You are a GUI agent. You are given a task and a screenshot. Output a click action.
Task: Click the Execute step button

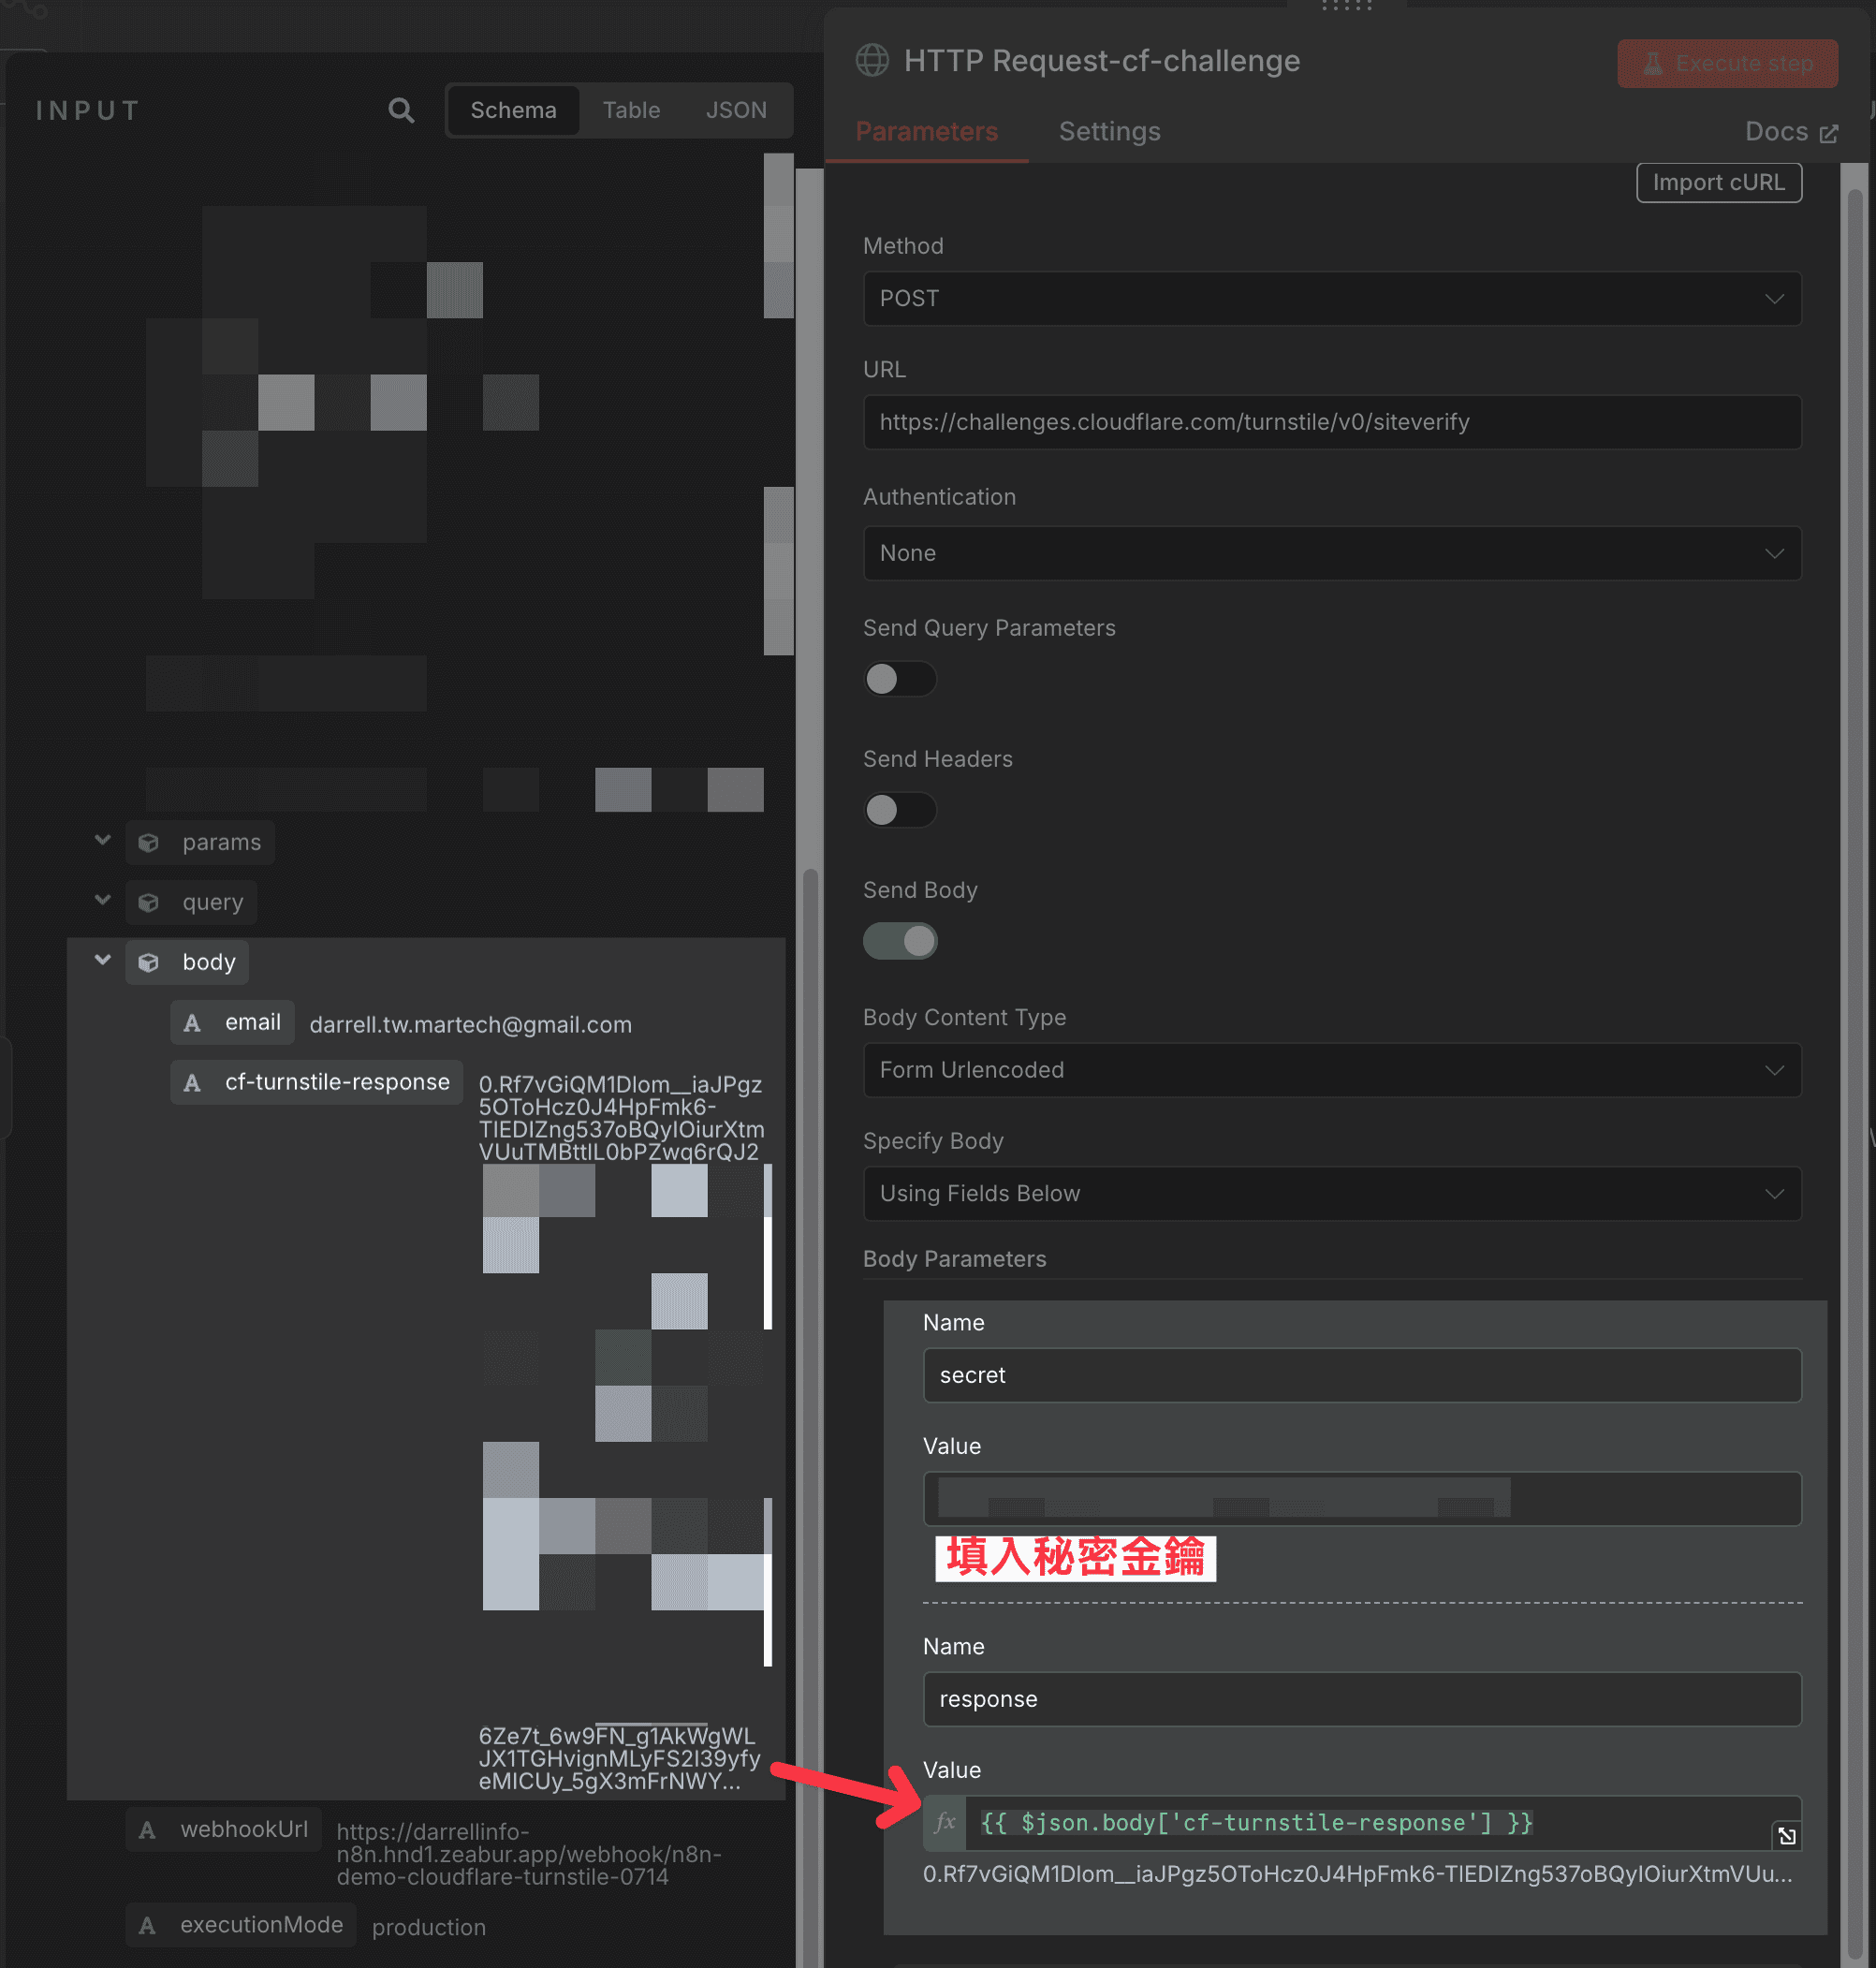coord(1727,63)
